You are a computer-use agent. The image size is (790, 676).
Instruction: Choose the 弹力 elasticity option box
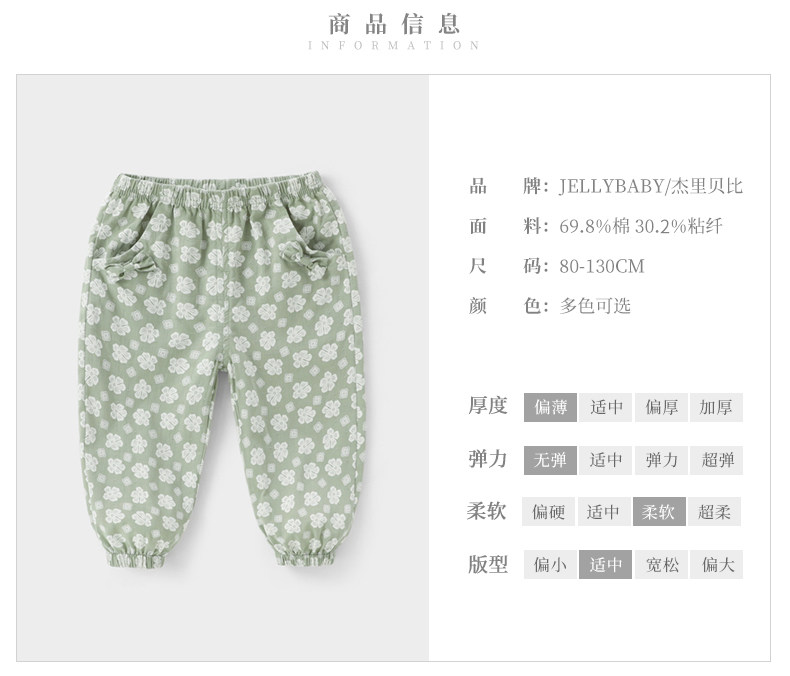pyautogui.click(x=661, y=460)
